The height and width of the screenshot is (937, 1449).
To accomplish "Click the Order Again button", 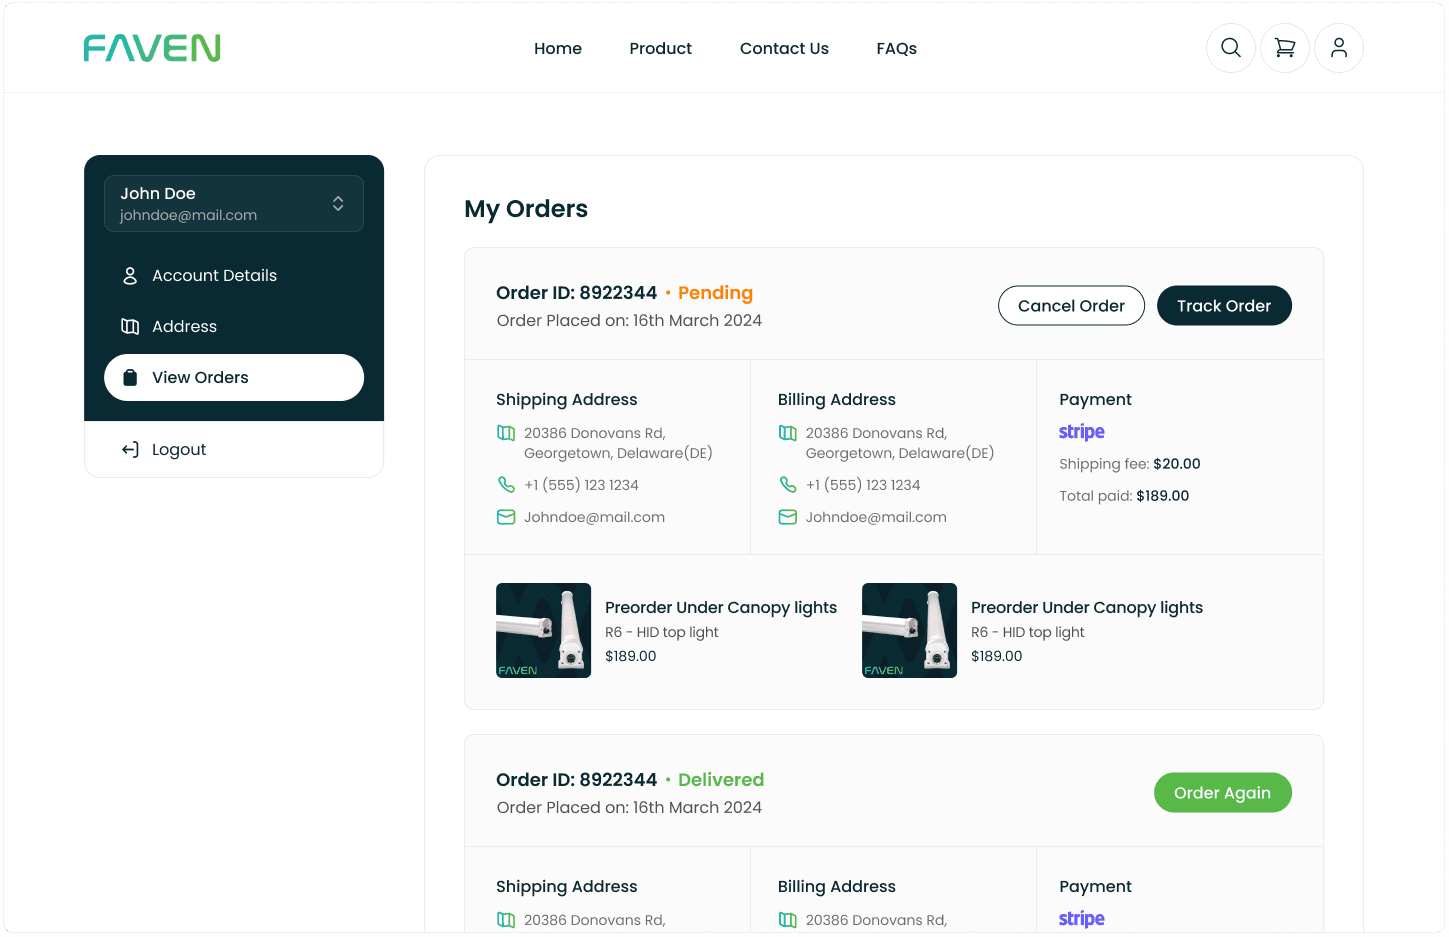I will (x=1222, y=793).
